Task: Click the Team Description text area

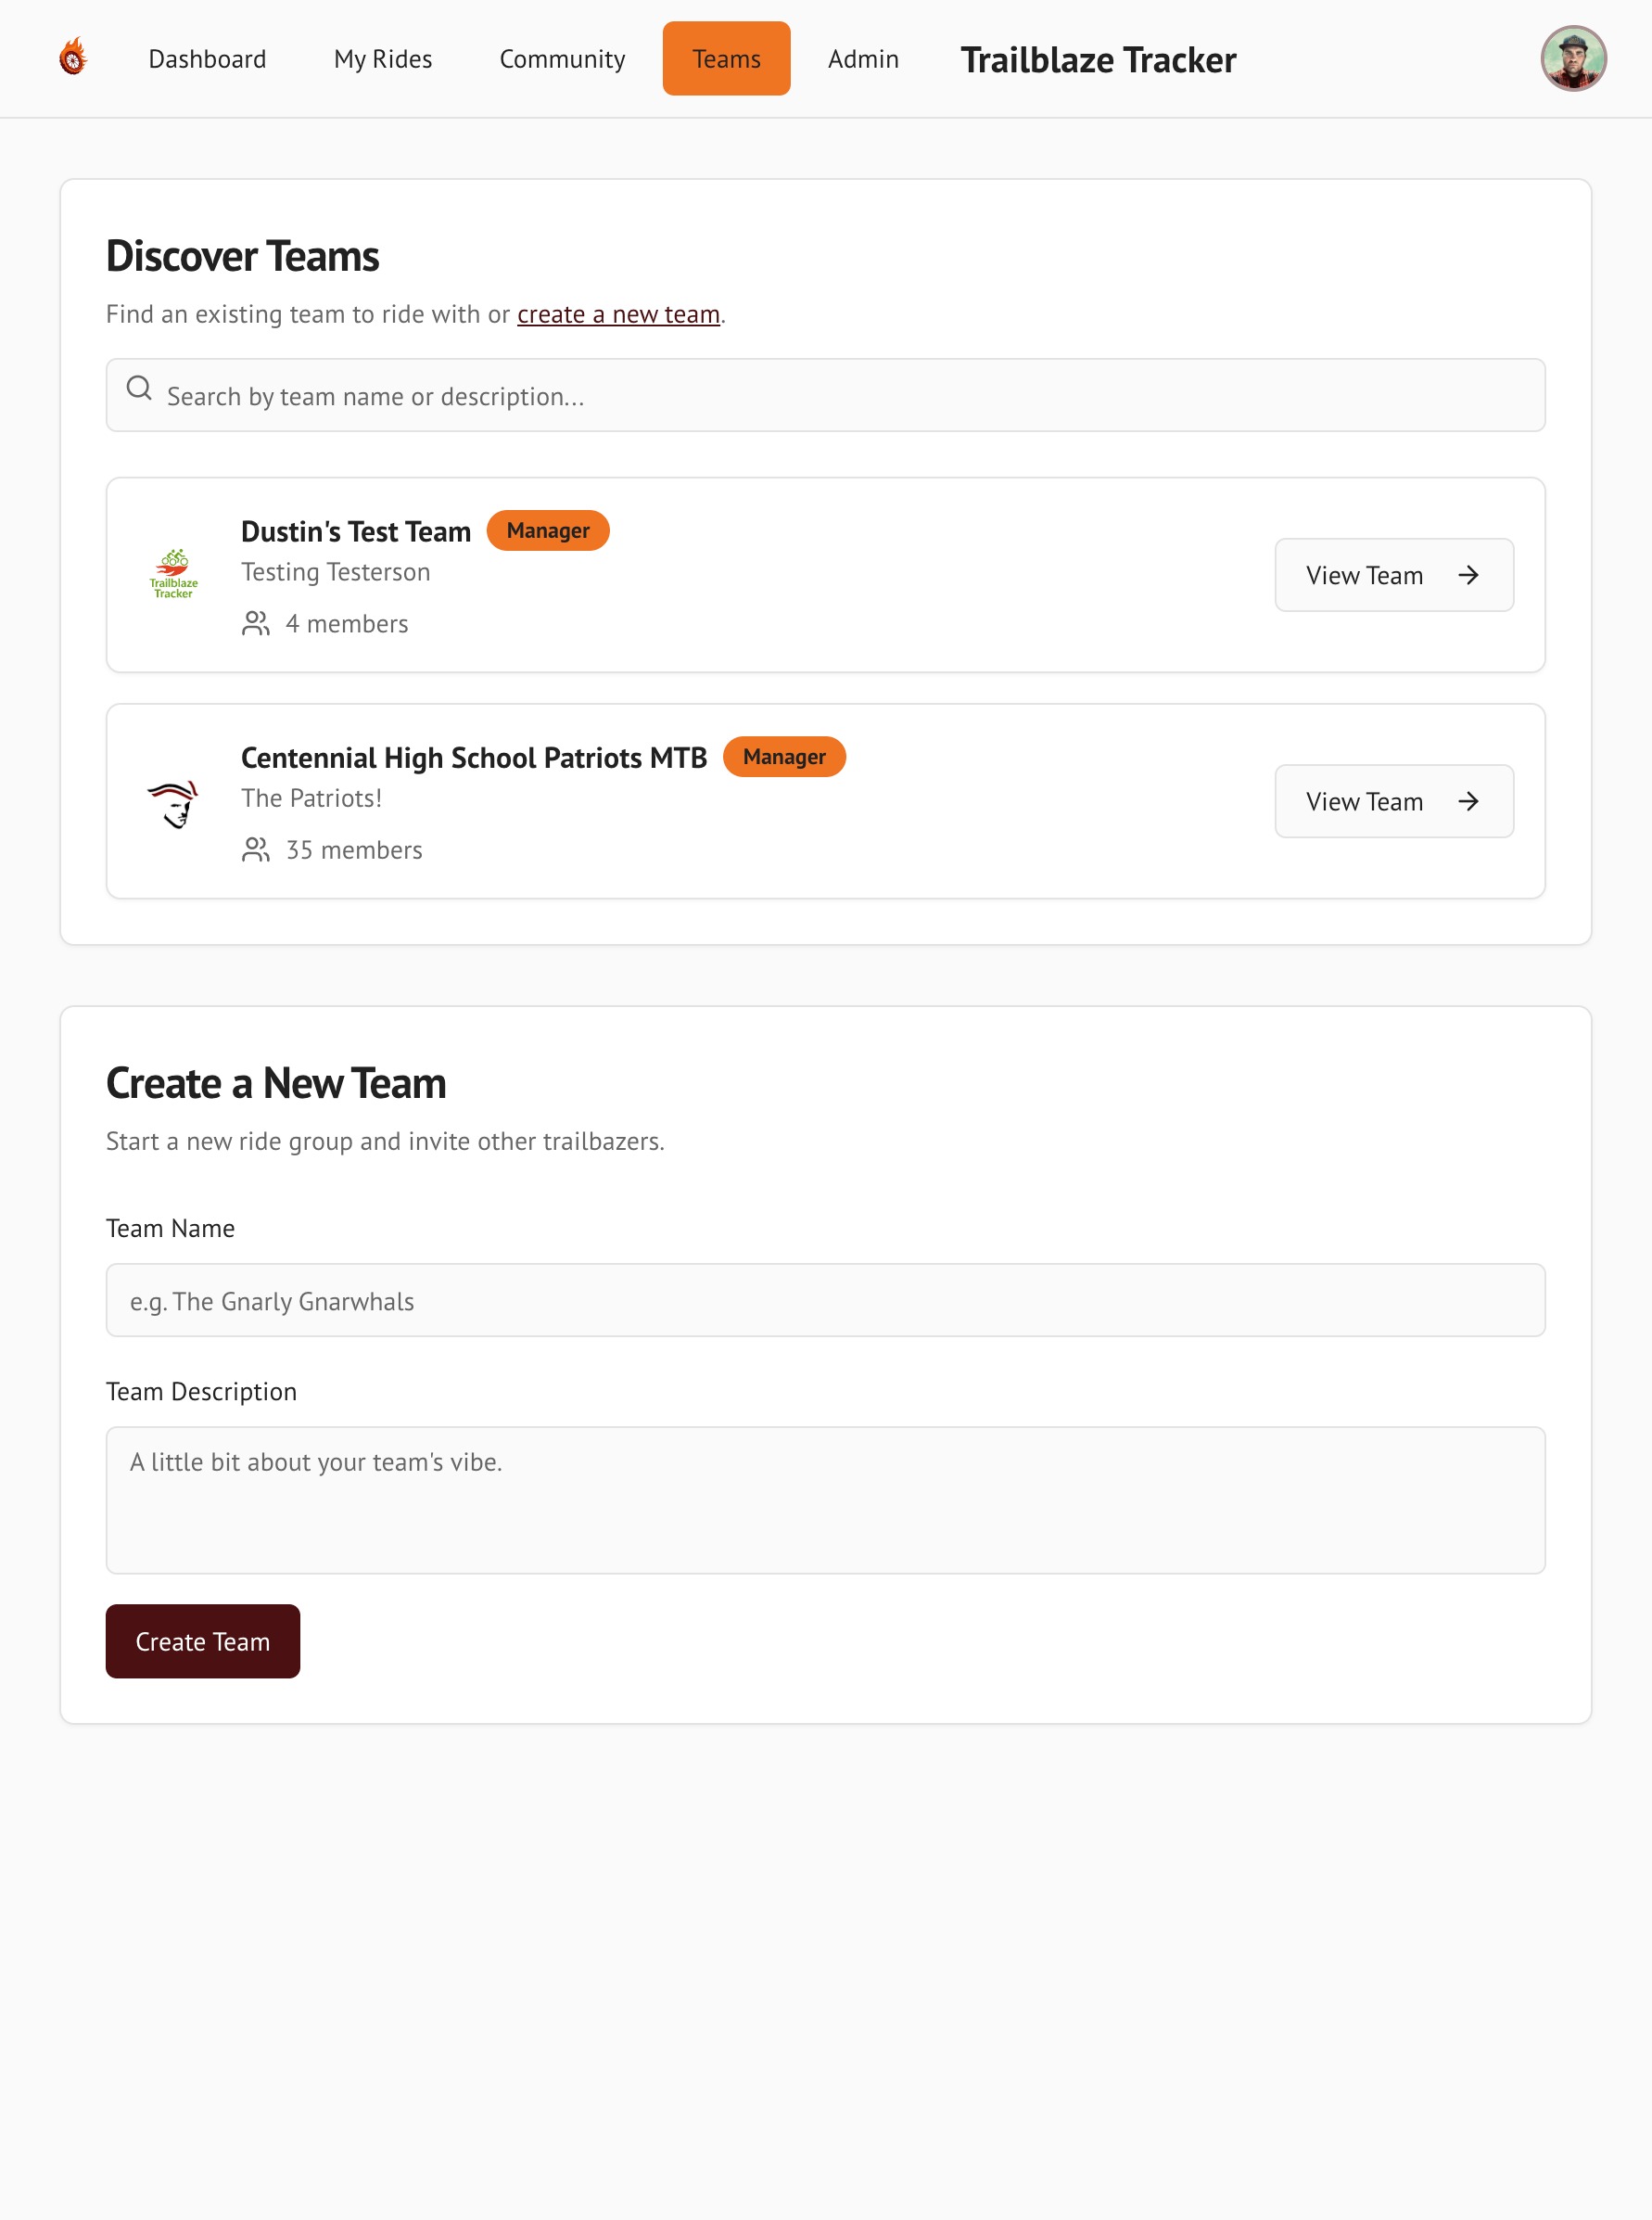Action: 825,1499
